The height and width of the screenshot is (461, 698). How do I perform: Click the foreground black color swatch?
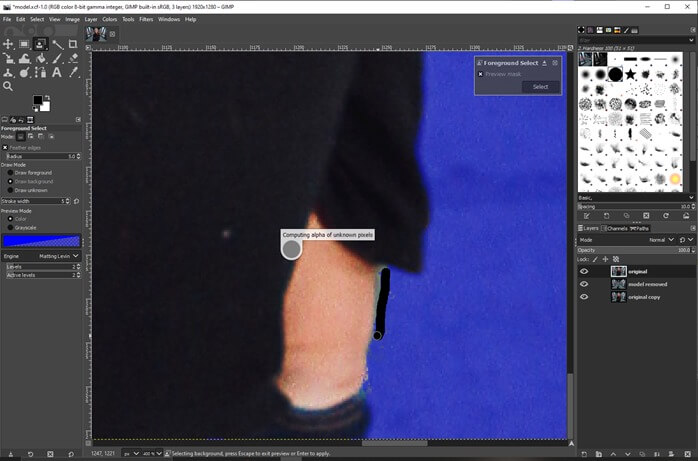click(x=37, y=100)
